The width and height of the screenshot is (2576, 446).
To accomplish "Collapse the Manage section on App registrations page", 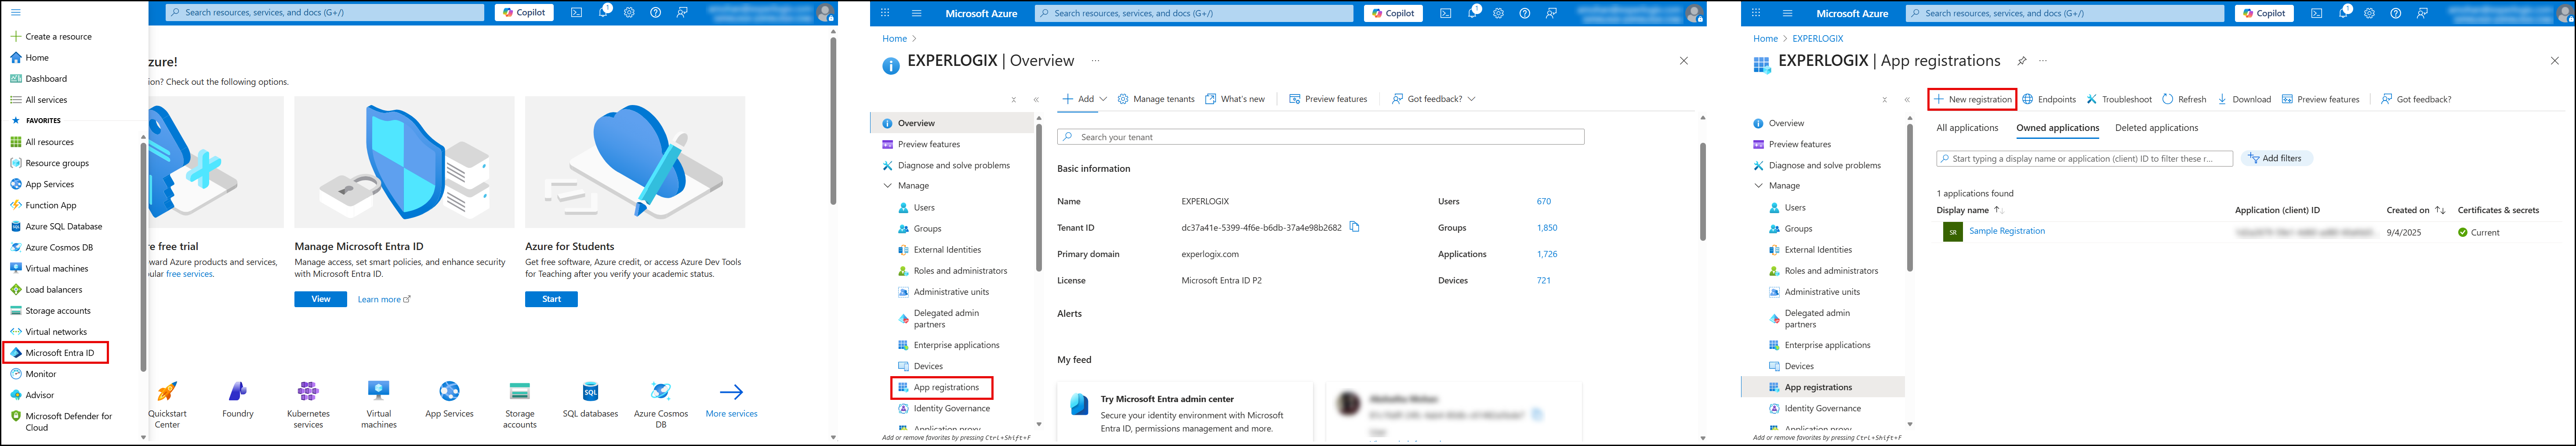I will pos(1758,186).
